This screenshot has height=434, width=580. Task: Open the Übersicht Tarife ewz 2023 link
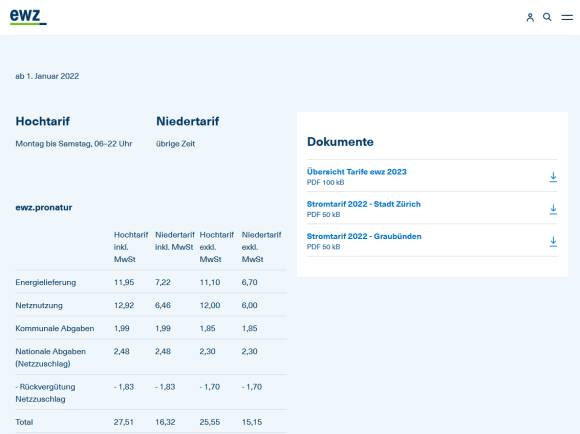tap(357, 172)
